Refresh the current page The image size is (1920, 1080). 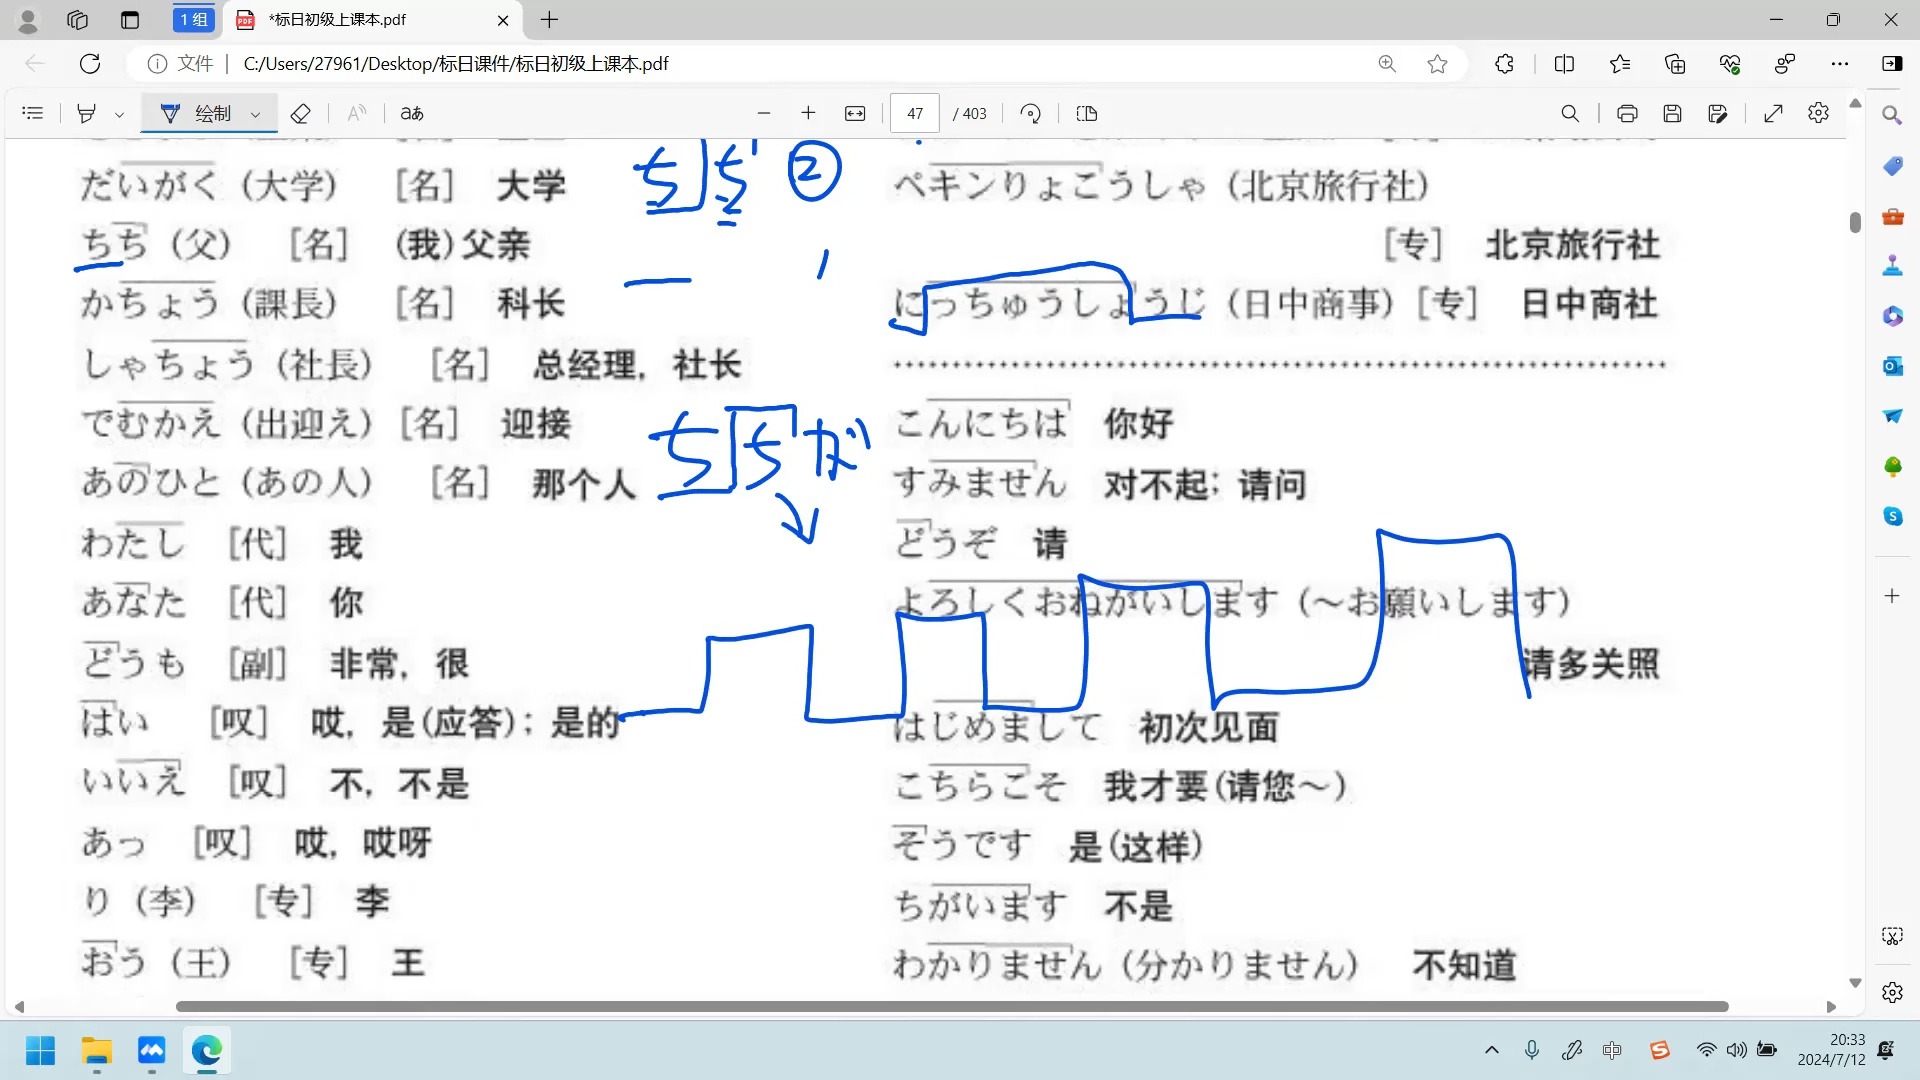click(x=90, y=64)
